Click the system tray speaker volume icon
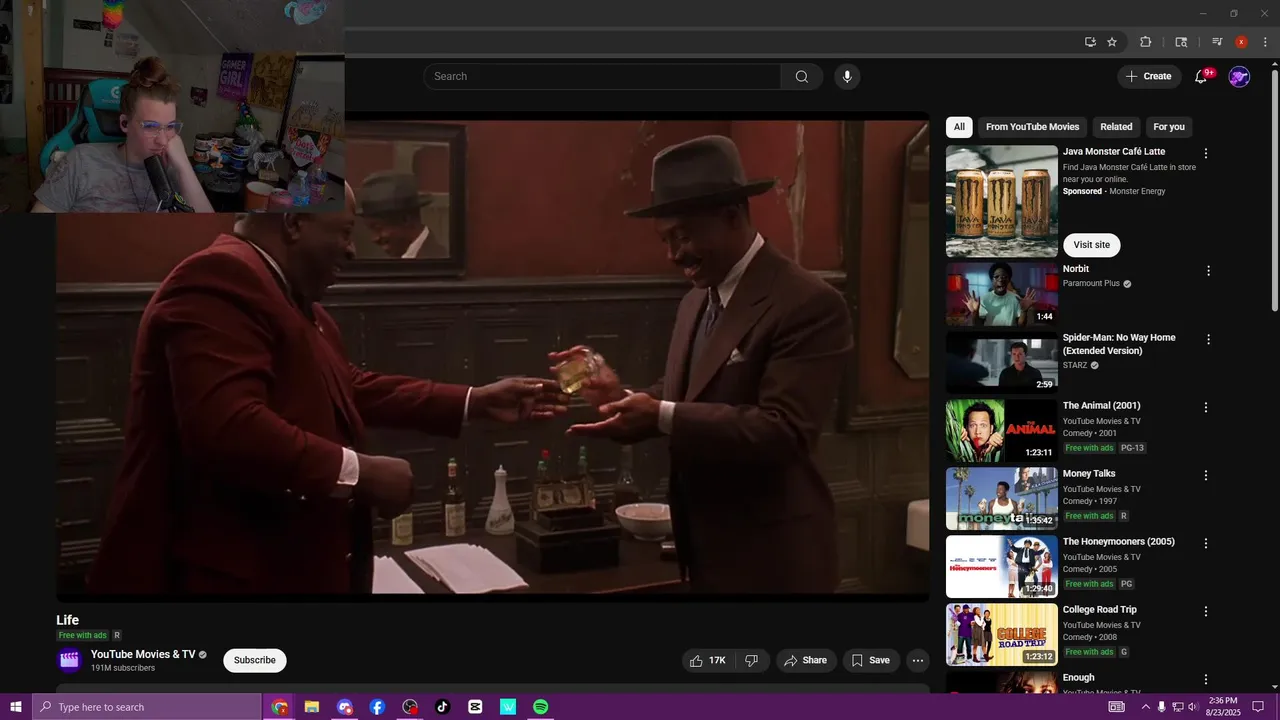This screenshot has width=1280, height=720. 1193,707
